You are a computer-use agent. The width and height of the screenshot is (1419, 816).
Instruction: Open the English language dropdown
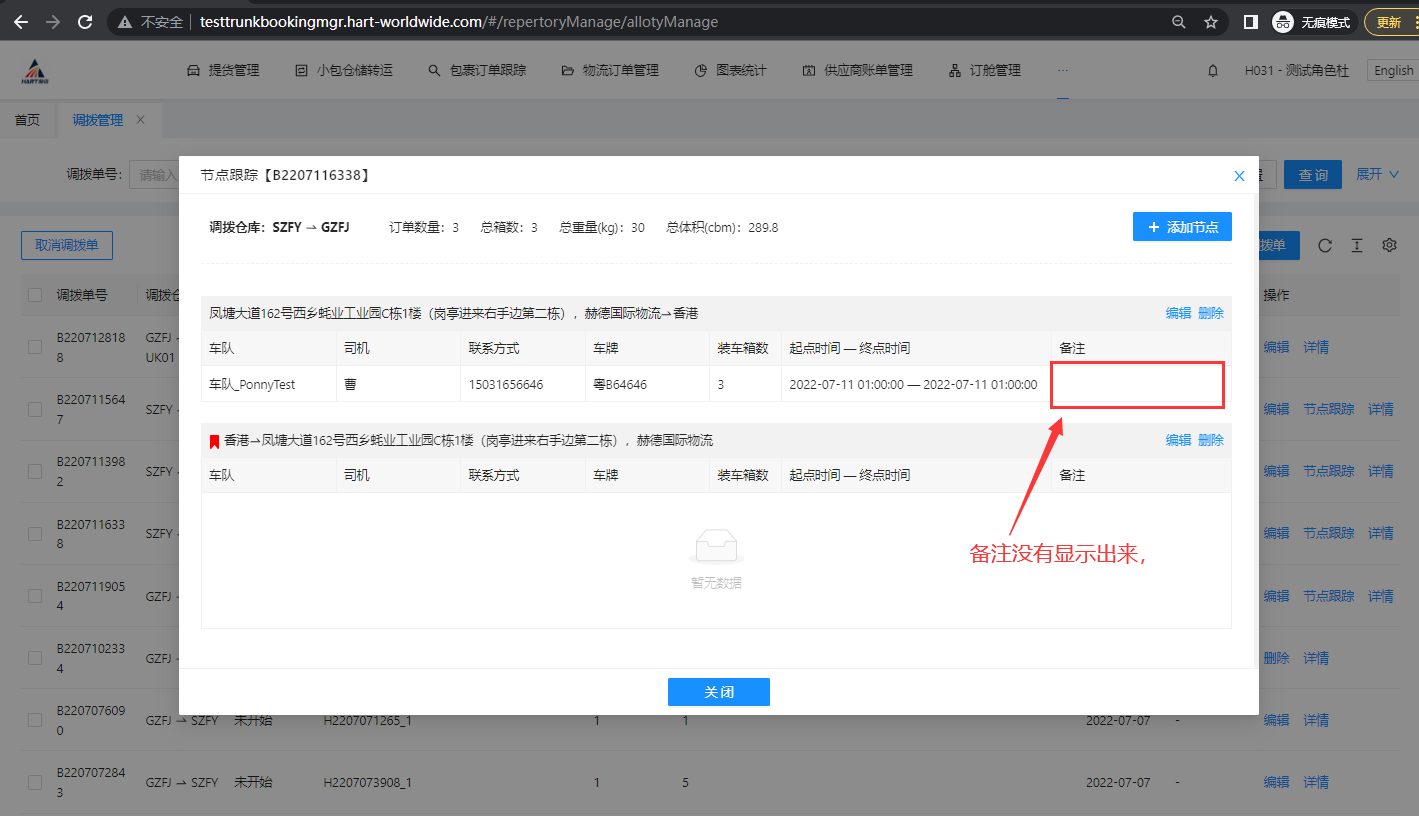[x=1393, y=71]
